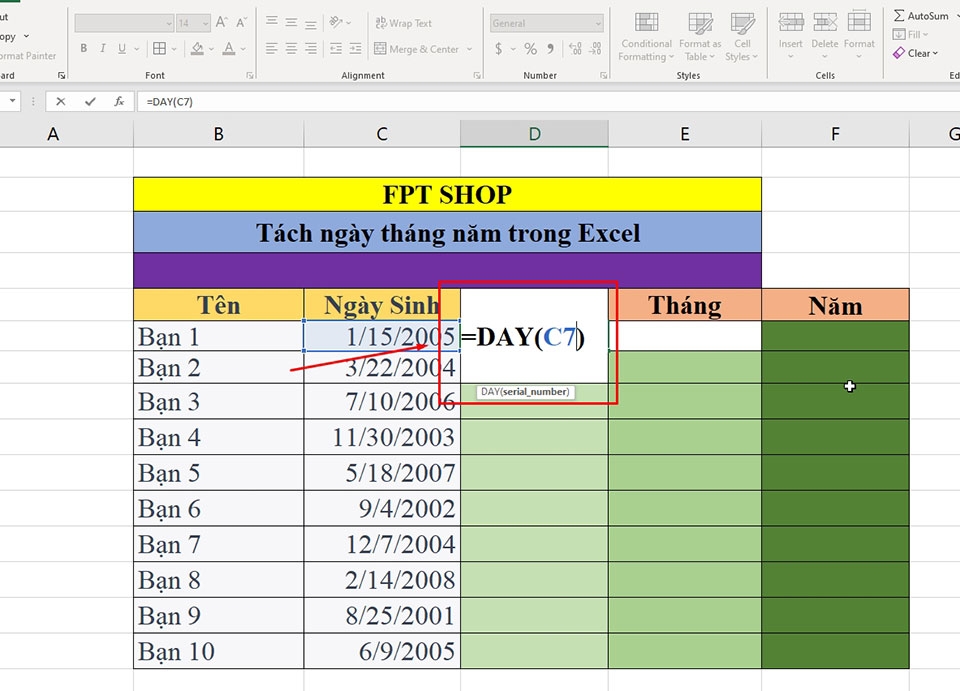Open the Font Color swatch
This screenshot has width=960, height=691.
(x=230, y=48)
